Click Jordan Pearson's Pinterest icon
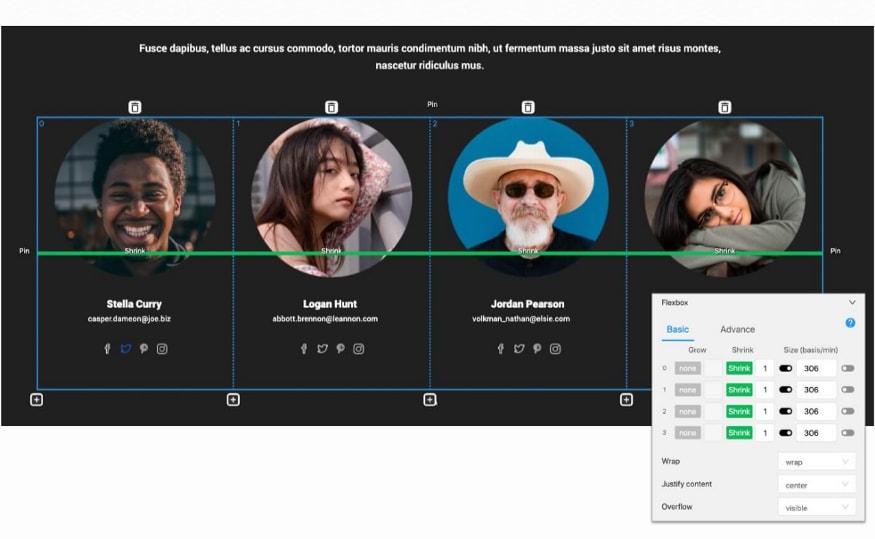The image size is (875, 539). [x=537, y=349]
